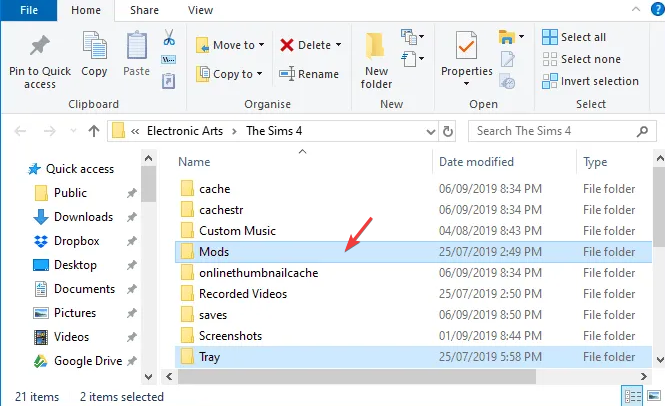The width and height of the screenshot is (665, 406).
Task: Click the Copy icon in Clipboard group
Action: [94, 45]
